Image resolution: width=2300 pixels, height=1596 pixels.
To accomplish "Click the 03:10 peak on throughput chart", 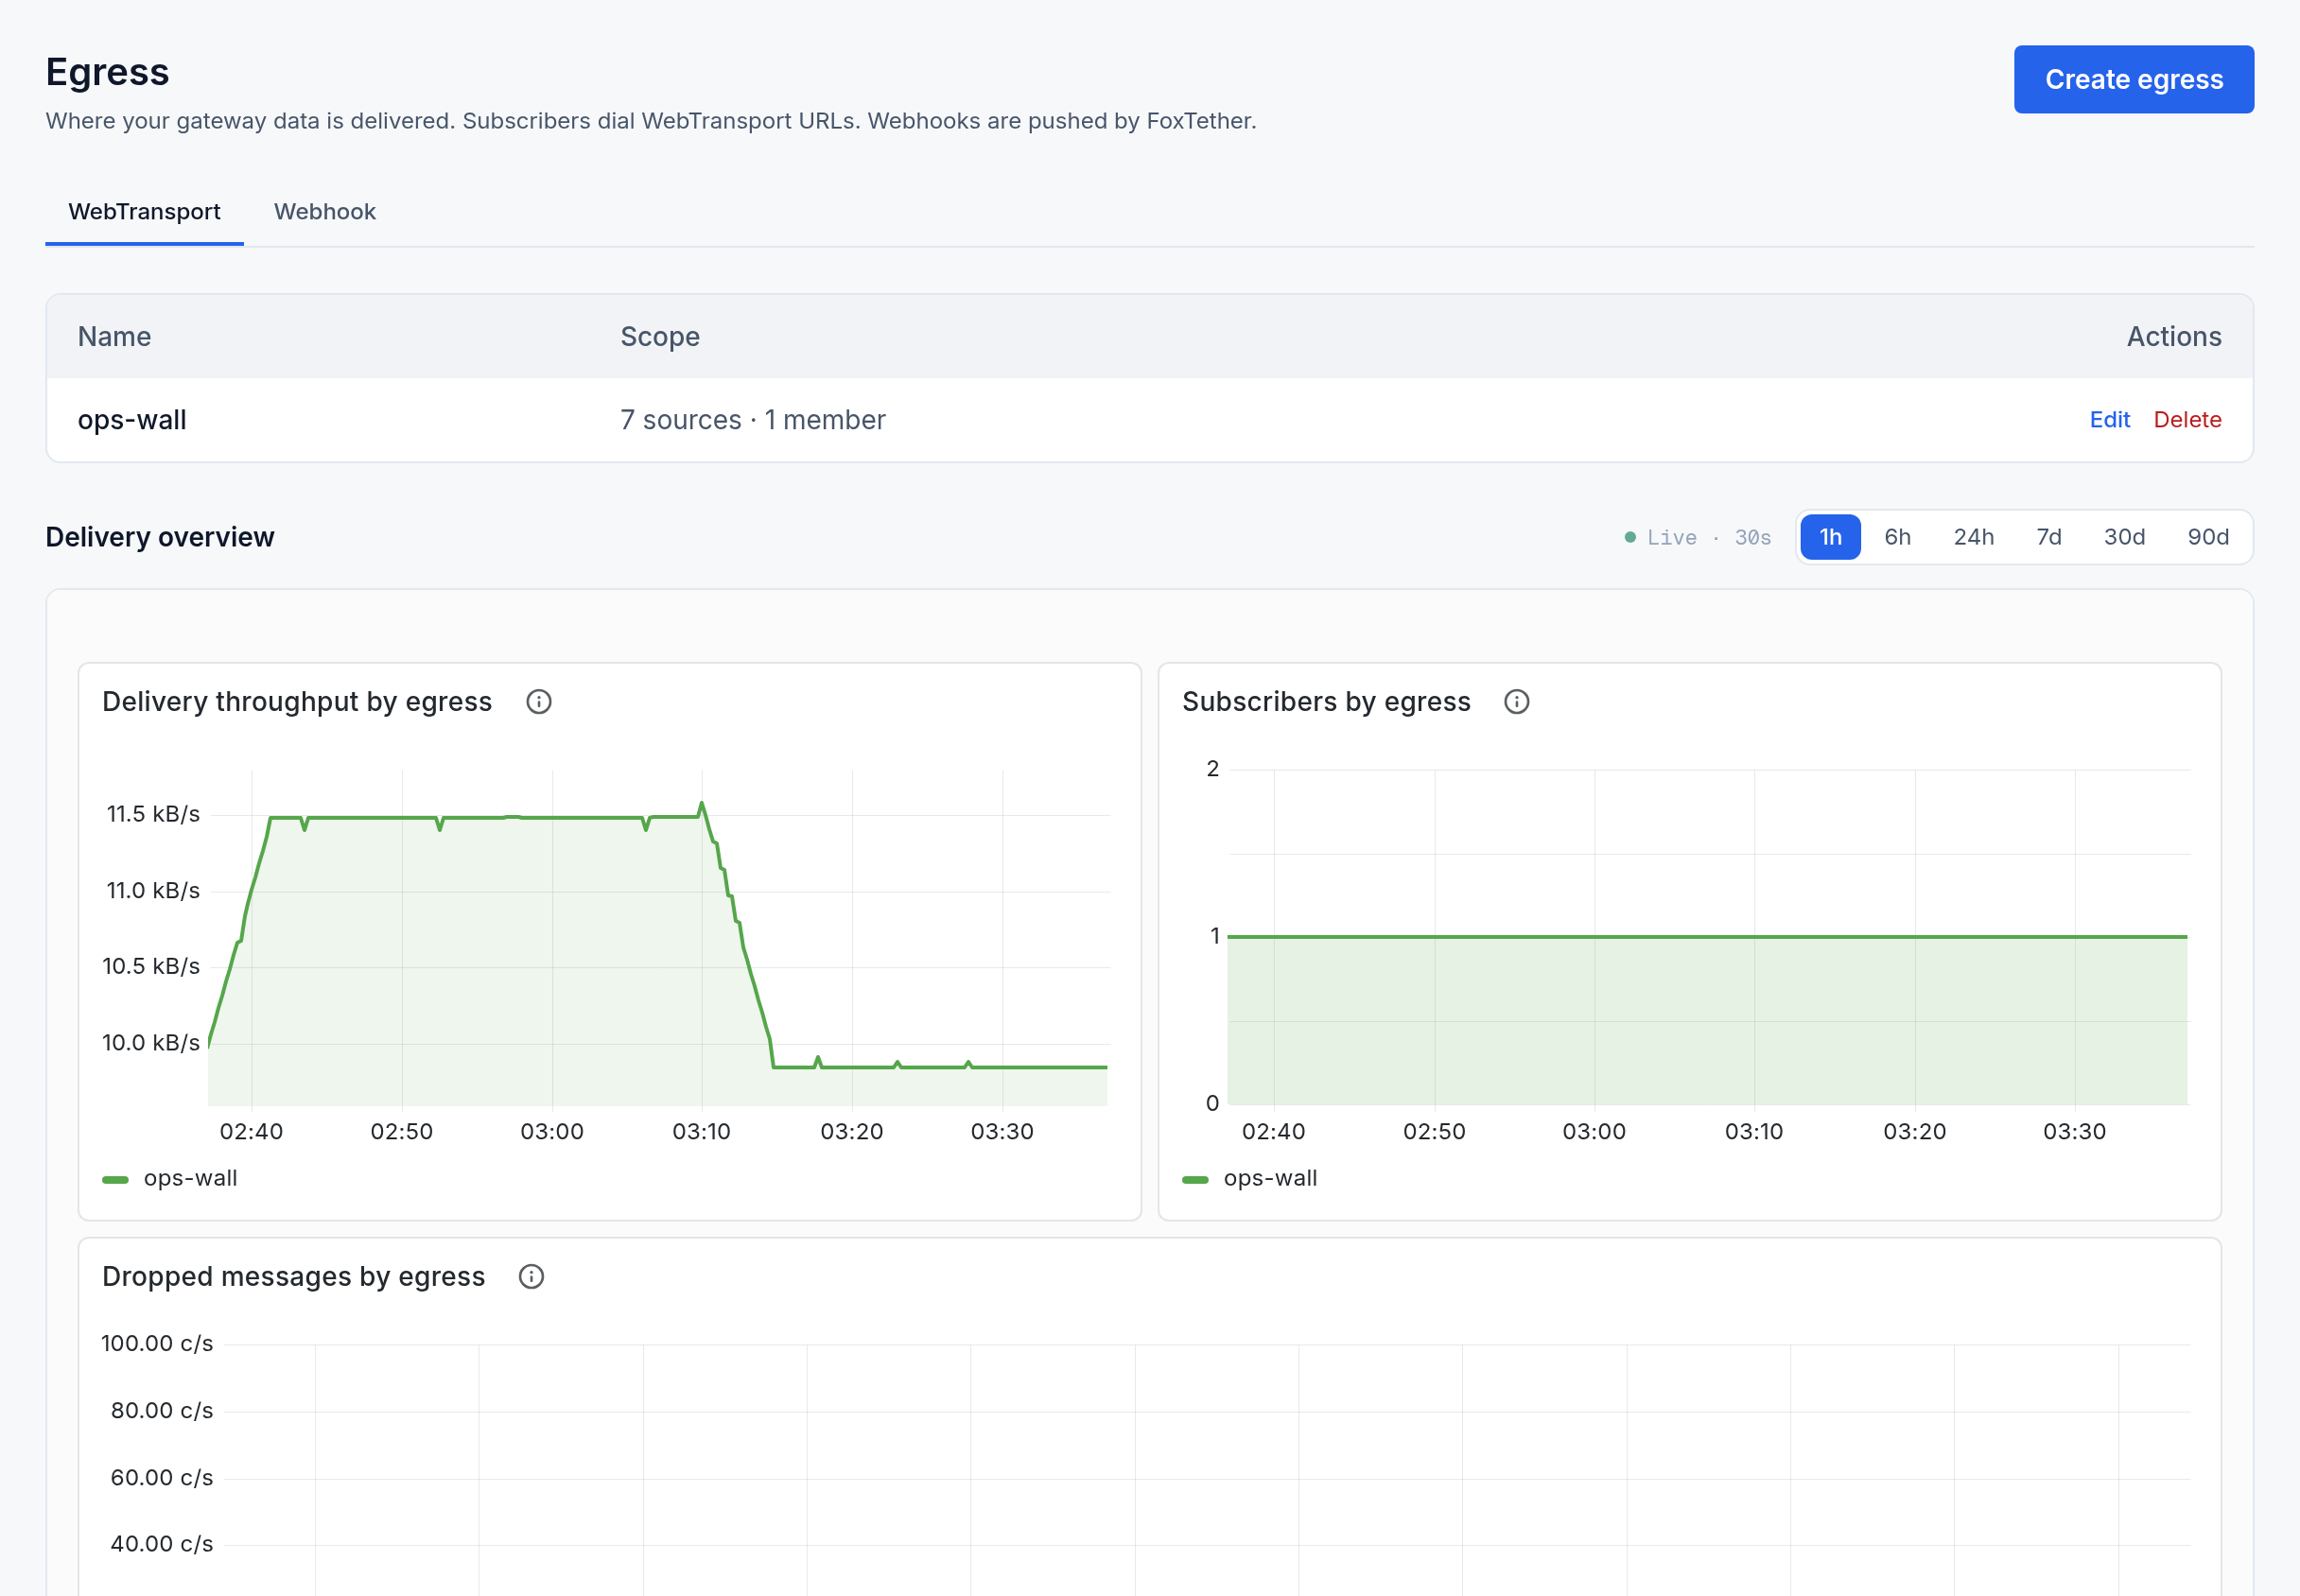I will click(x=702, y=803).
